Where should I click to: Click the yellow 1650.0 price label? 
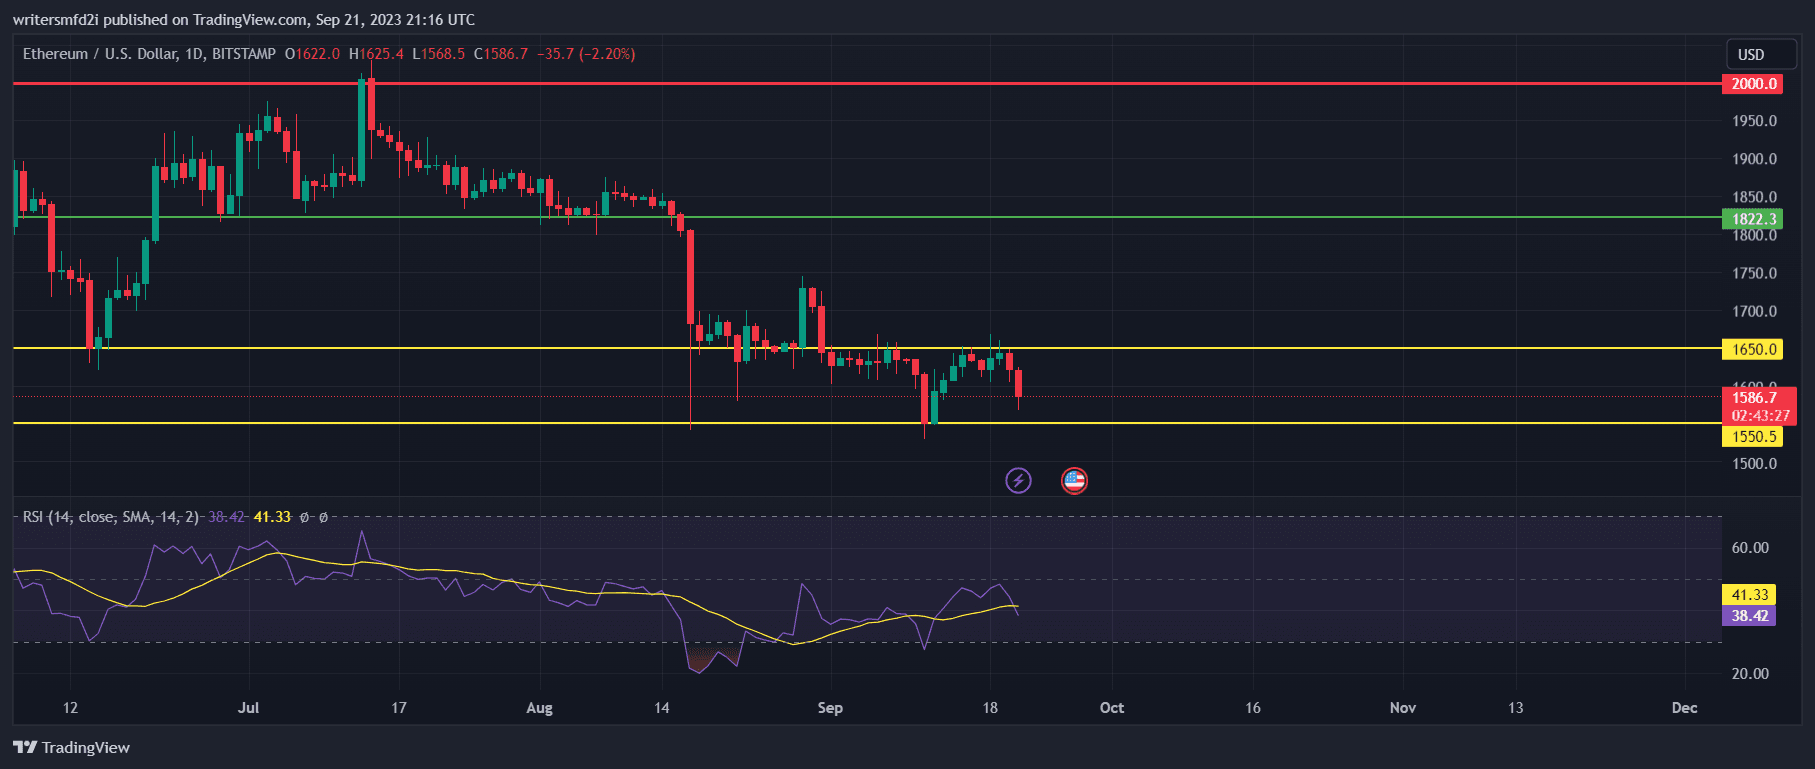tap(1754, 349)
